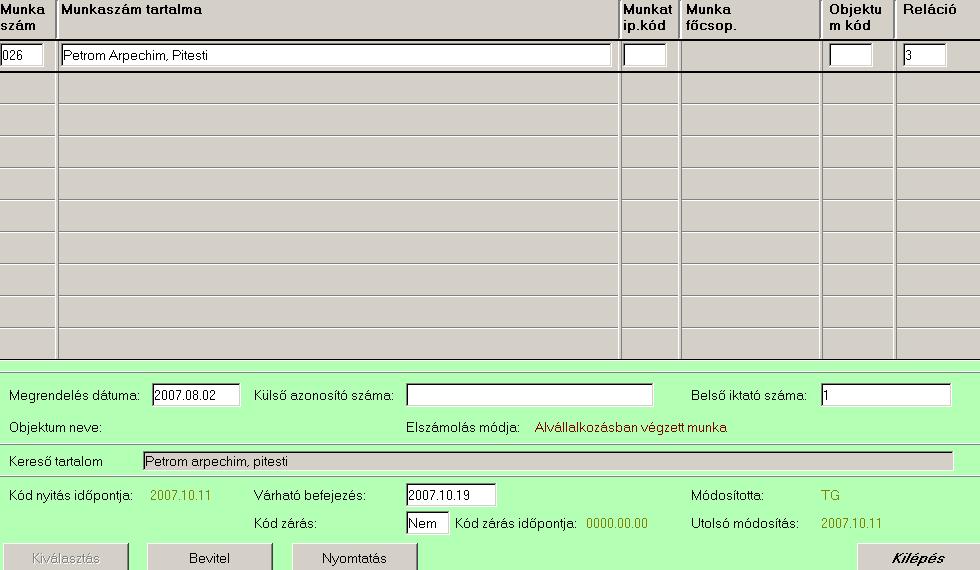Click the Belső iktató száma label
980x570 pixels.
click(749, 396)
